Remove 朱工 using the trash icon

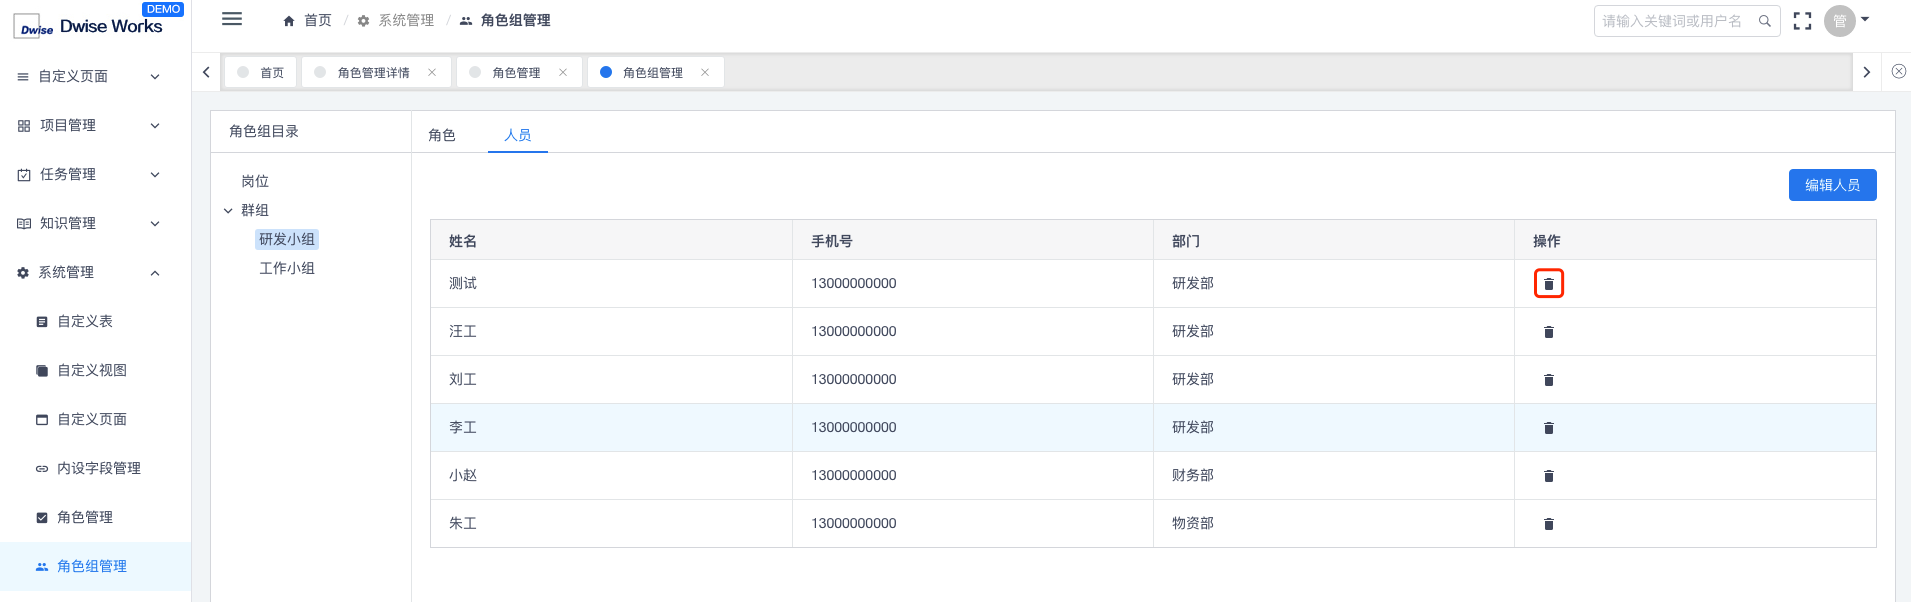[x=1548, y=524]
